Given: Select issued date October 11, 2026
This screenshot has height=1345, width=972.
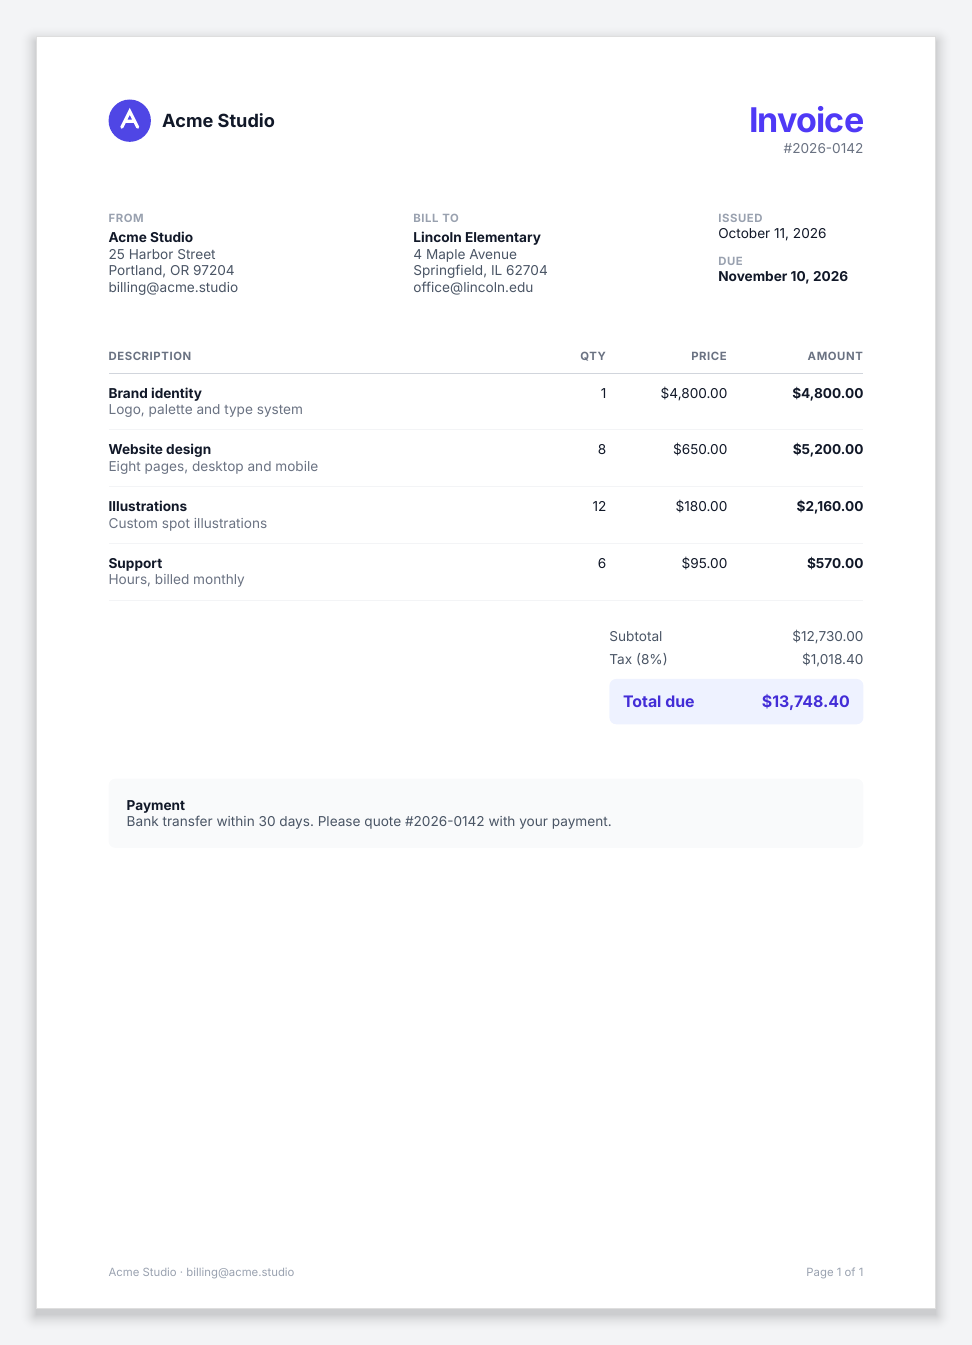Looking at the screenshot, I should [x=772, y=233].
